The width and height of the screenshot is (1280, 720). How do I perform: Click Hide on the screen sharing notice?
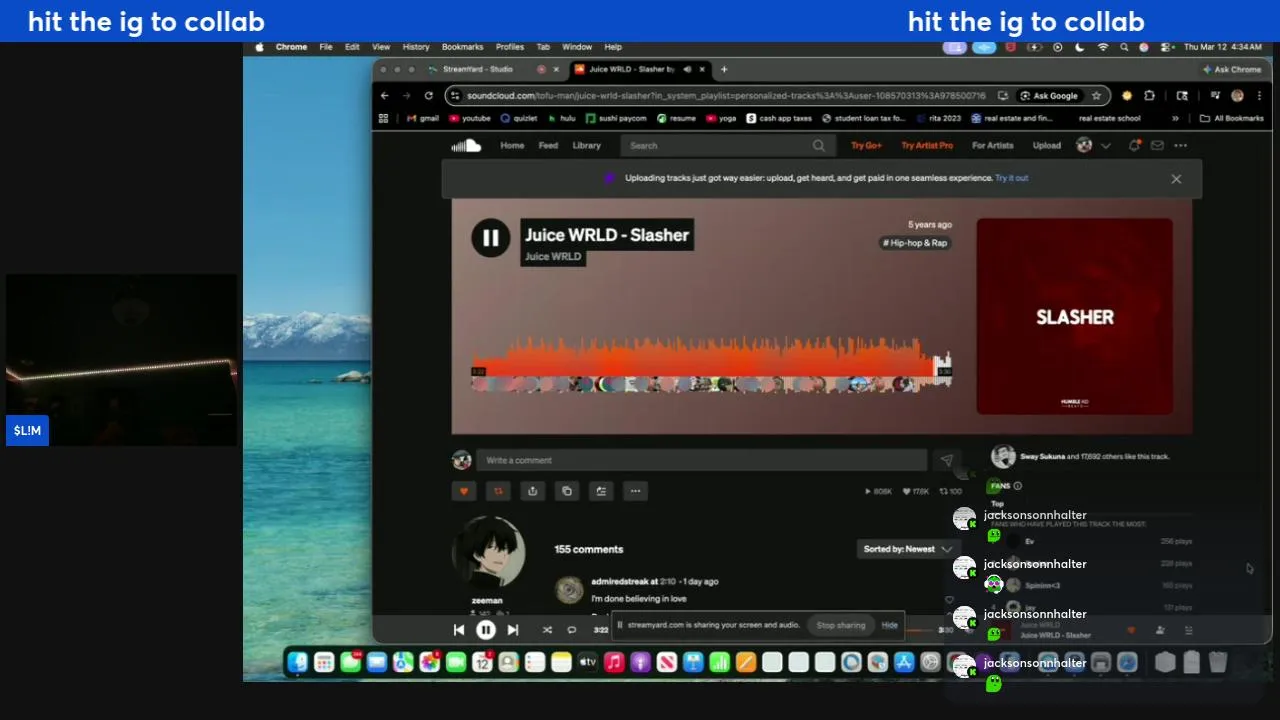click(890, 626)
